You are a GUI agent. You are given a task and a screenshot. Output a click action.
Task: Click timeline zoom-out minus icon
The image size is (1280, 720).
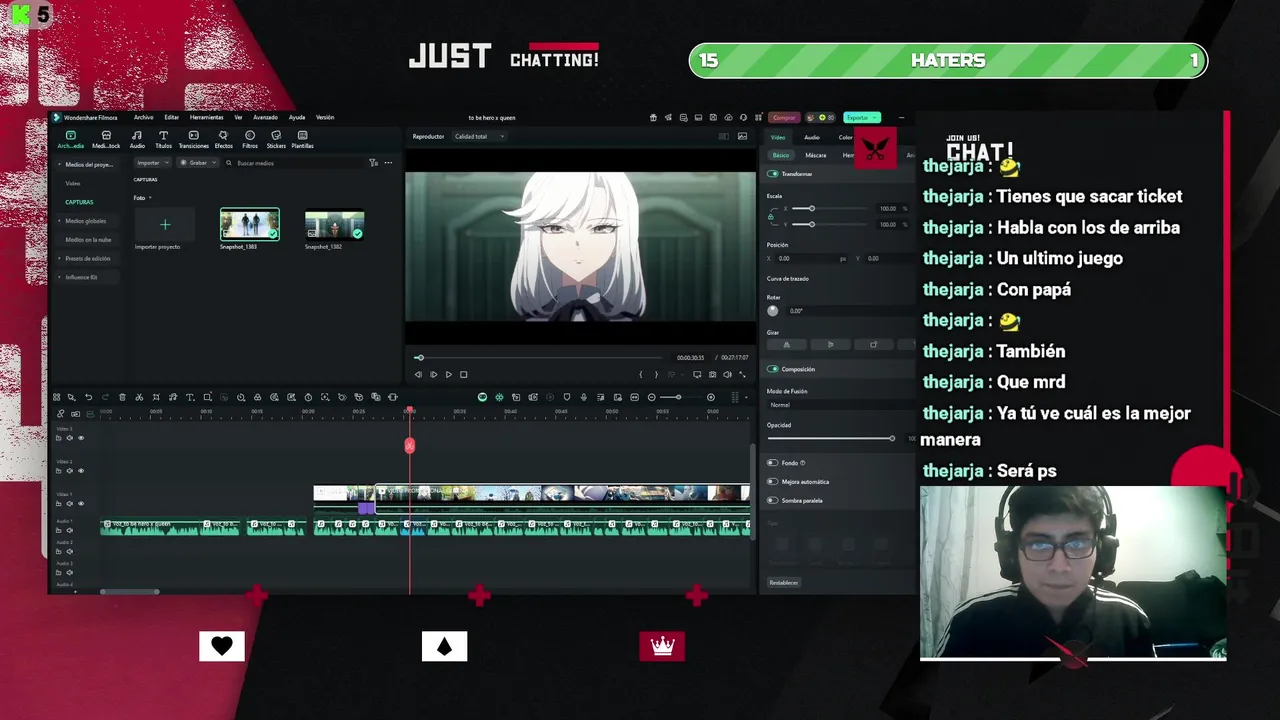tap(651, 397)
